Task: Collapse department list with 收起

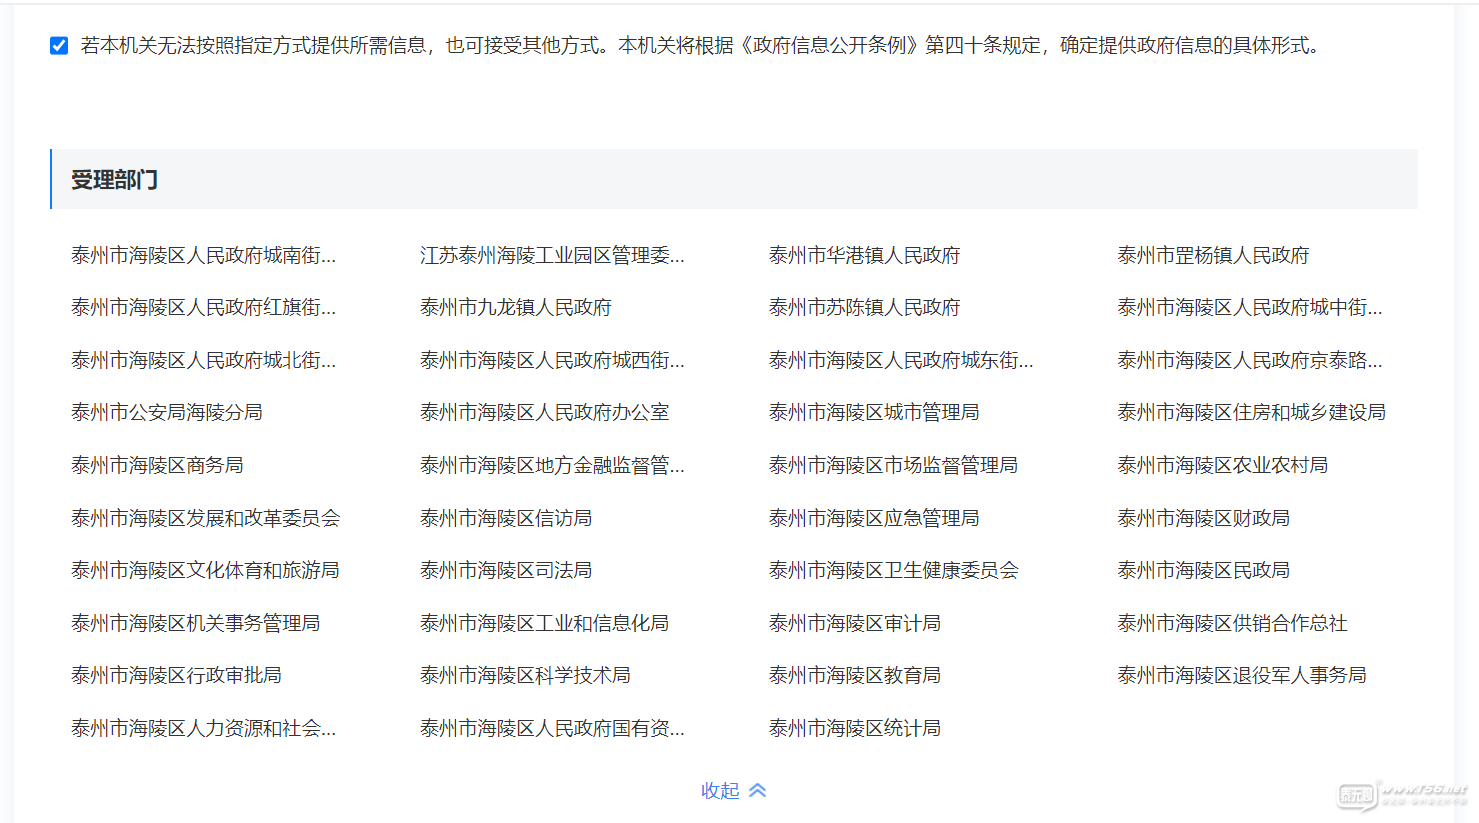Action: tap(720, 791)
